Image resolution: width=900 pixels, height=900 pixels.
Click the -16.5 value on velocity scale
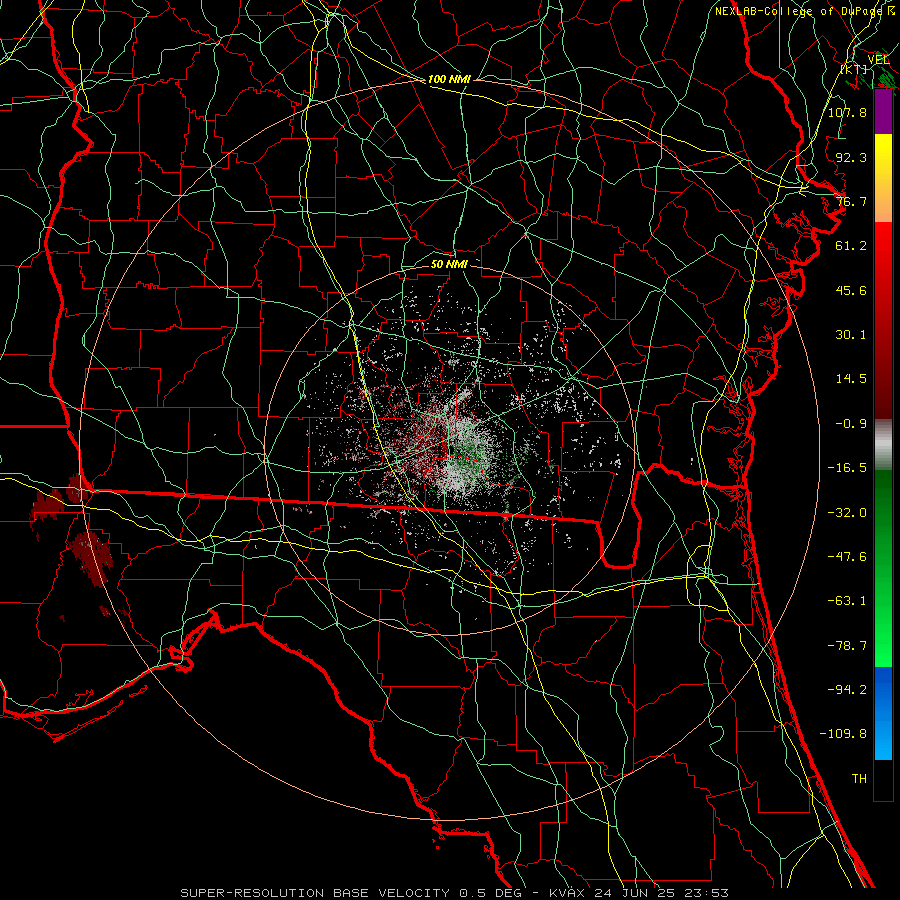point(847,468)
